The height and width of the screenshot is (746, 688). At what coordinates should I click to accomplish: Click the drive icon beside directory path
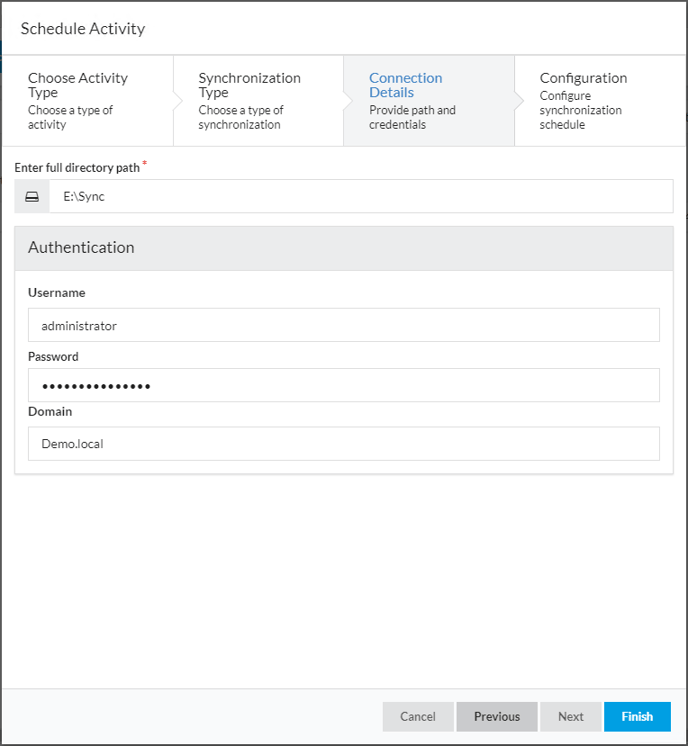pos(32,197)
